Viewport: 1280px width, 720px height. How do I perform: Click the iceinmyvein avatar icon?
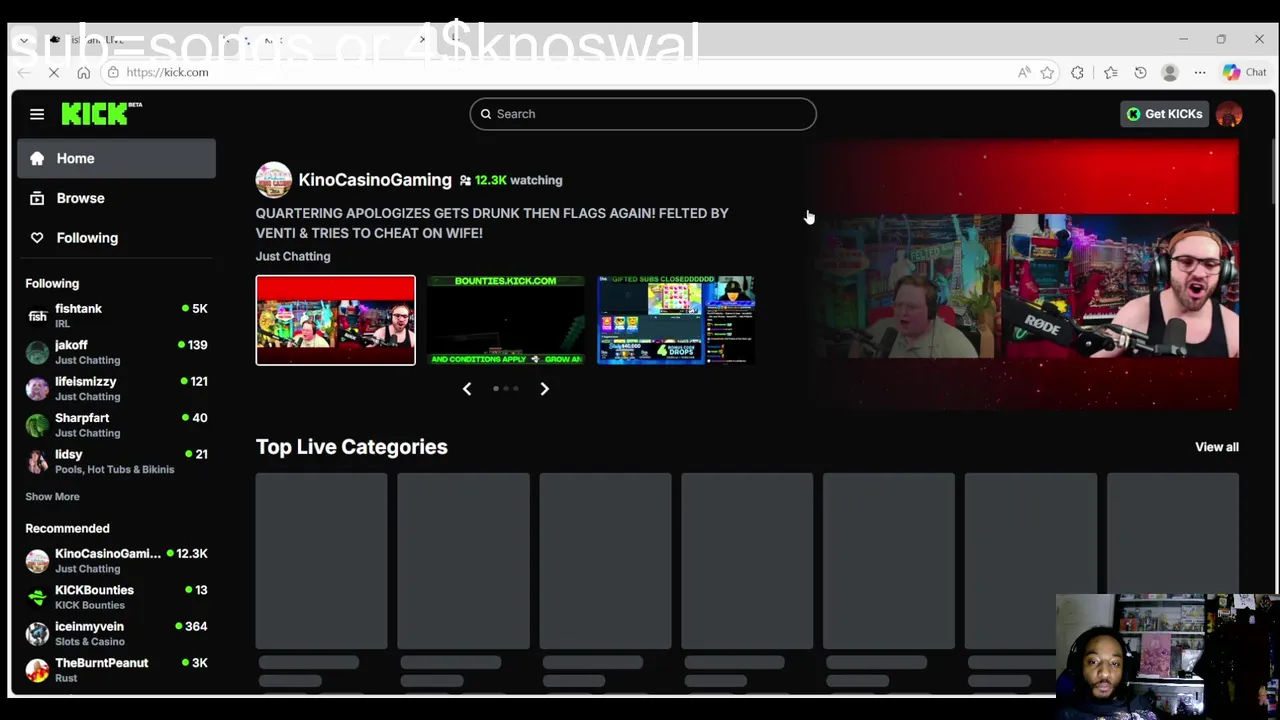click(x=37, y=633)
